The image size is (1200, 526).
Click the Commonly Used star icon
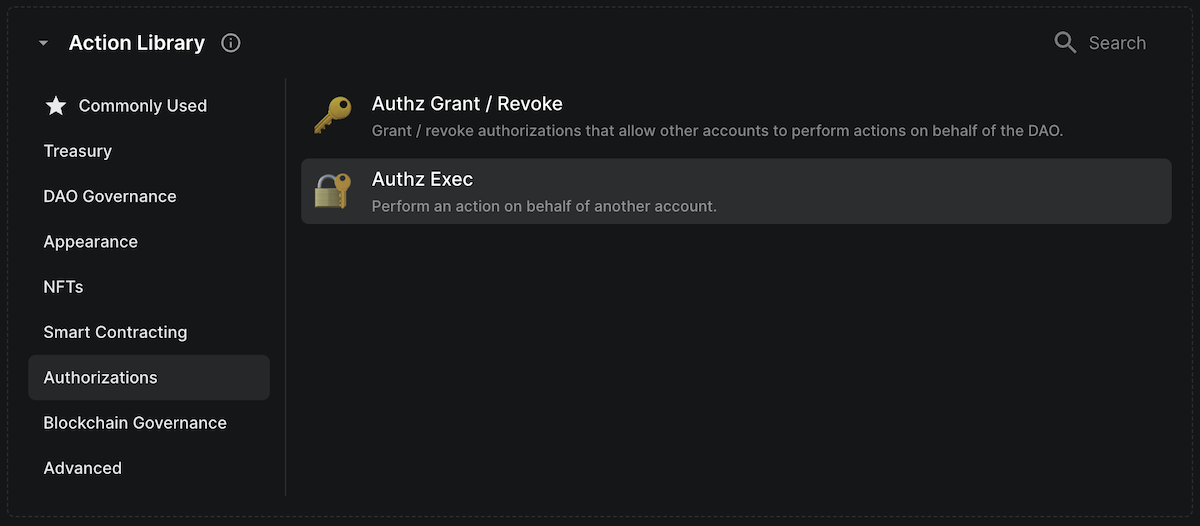[x=56, y=106]
